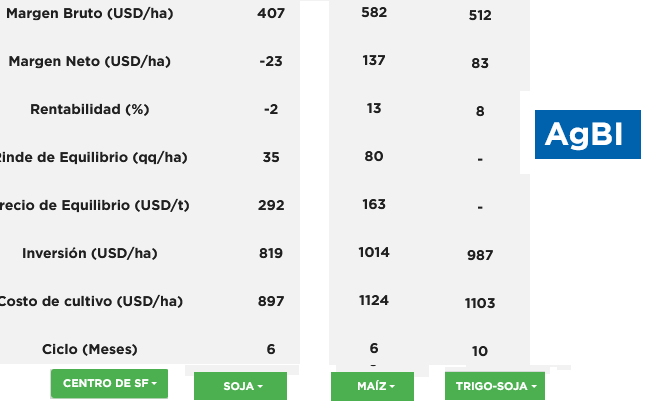Select the Margen Neto (USD/ha) label
Viewport: 649px width, 408px height.
click(x=89, y=61)
